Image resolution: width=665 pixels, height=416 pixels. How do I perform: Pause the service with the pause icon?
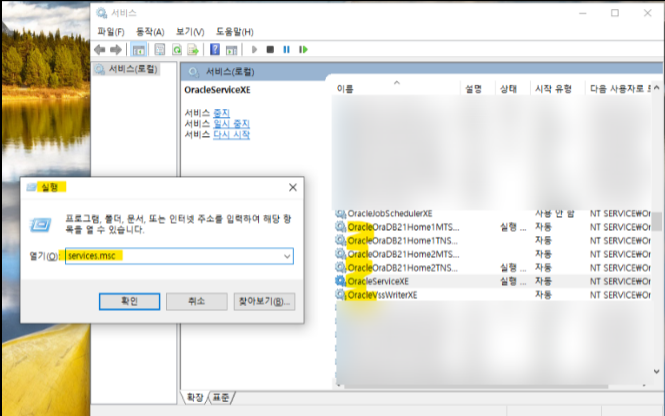pos(287,50)
